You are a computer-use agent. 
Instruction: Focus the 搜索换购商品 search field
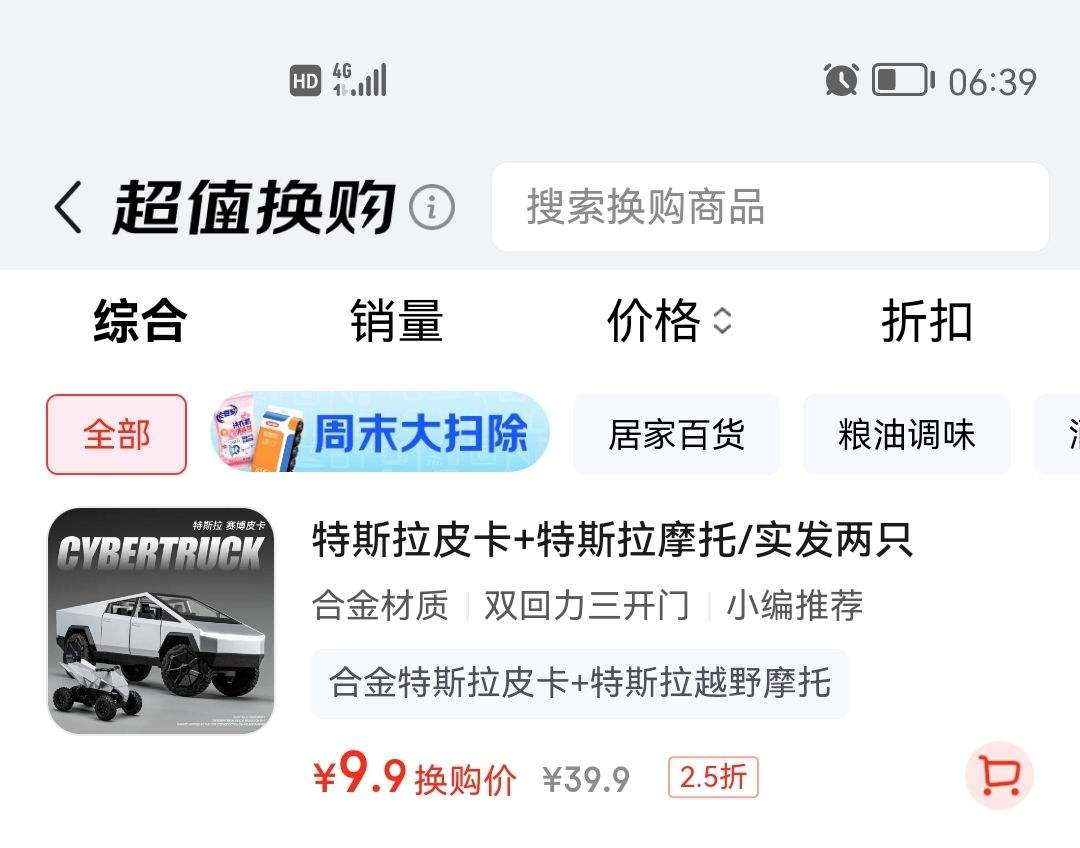tap(770, 207)
